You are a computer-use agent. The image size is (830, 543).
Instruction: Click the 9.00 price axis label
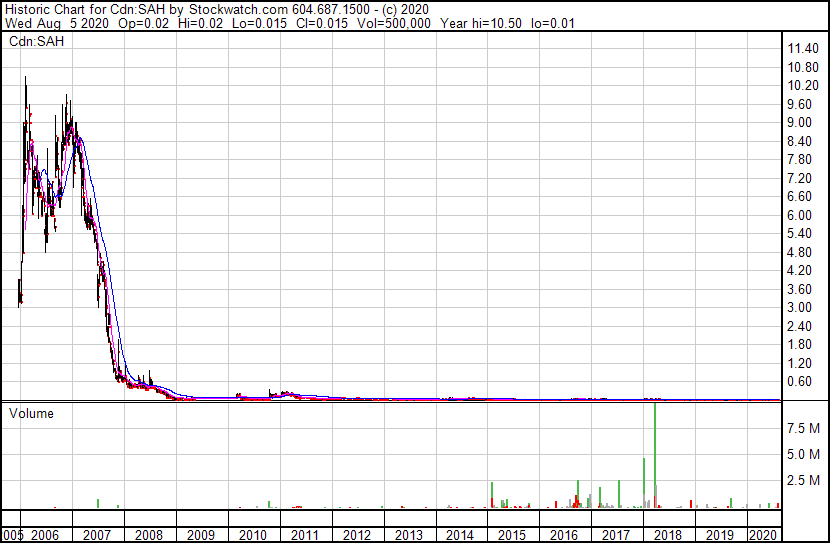(x=799, y=122)
